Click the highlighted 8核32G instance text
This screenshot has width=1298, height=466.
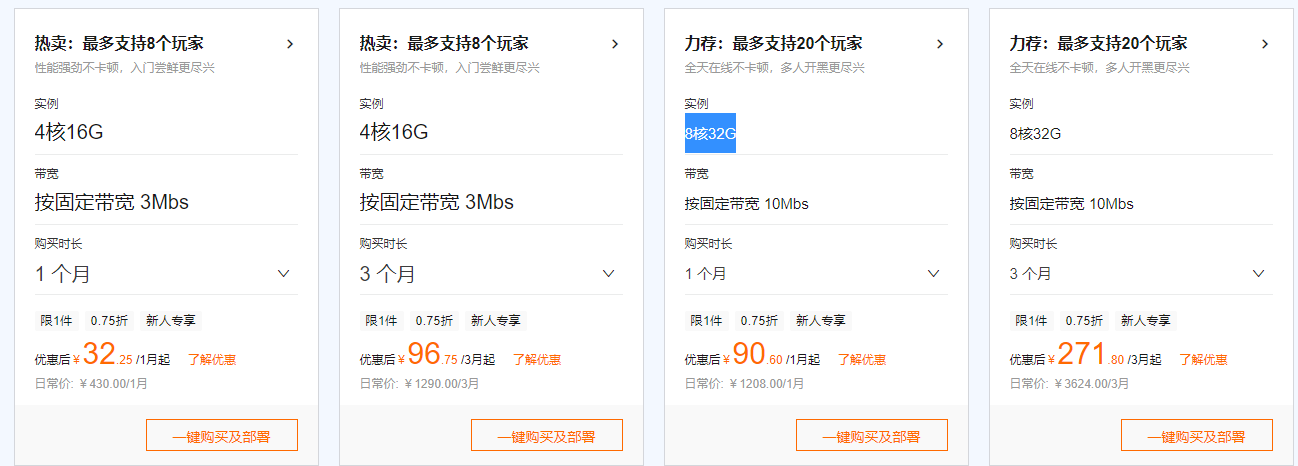pos(710,133)
